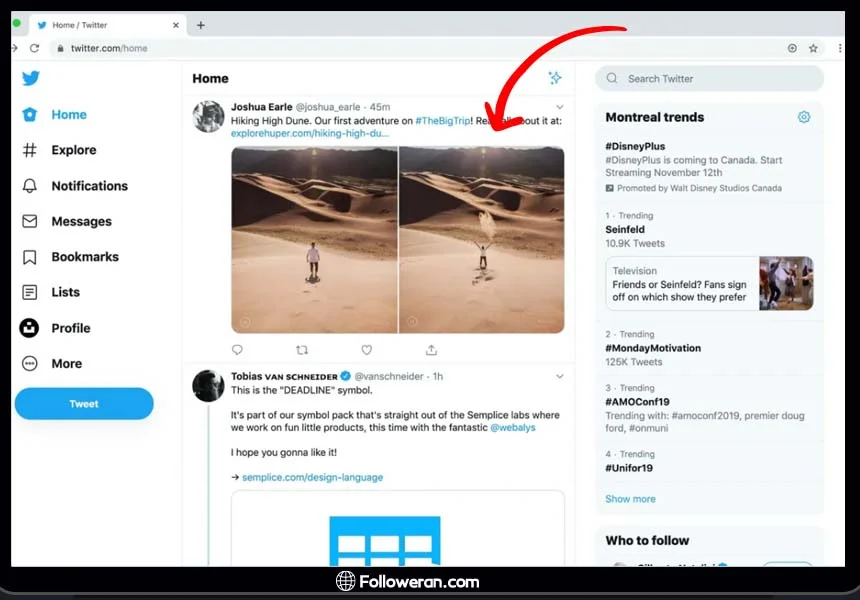Open the More menu in sidebar
Viewport: 860px width, 600px height.
pyautogui.click(x=66, y=364)
